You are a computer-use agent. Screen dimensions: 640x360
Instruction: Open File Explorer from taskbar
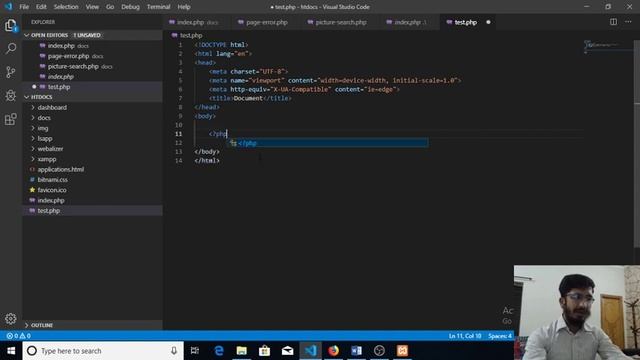(x=242, y=351)
